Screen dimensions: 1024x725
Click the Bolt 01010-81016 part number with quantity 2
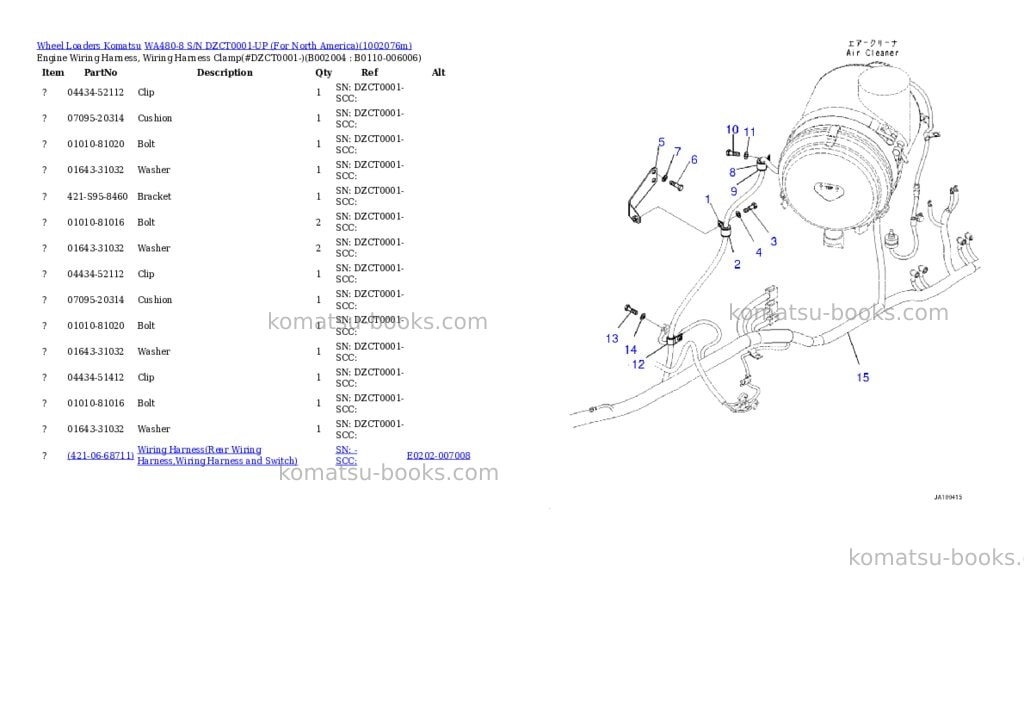tap(95, 223)
